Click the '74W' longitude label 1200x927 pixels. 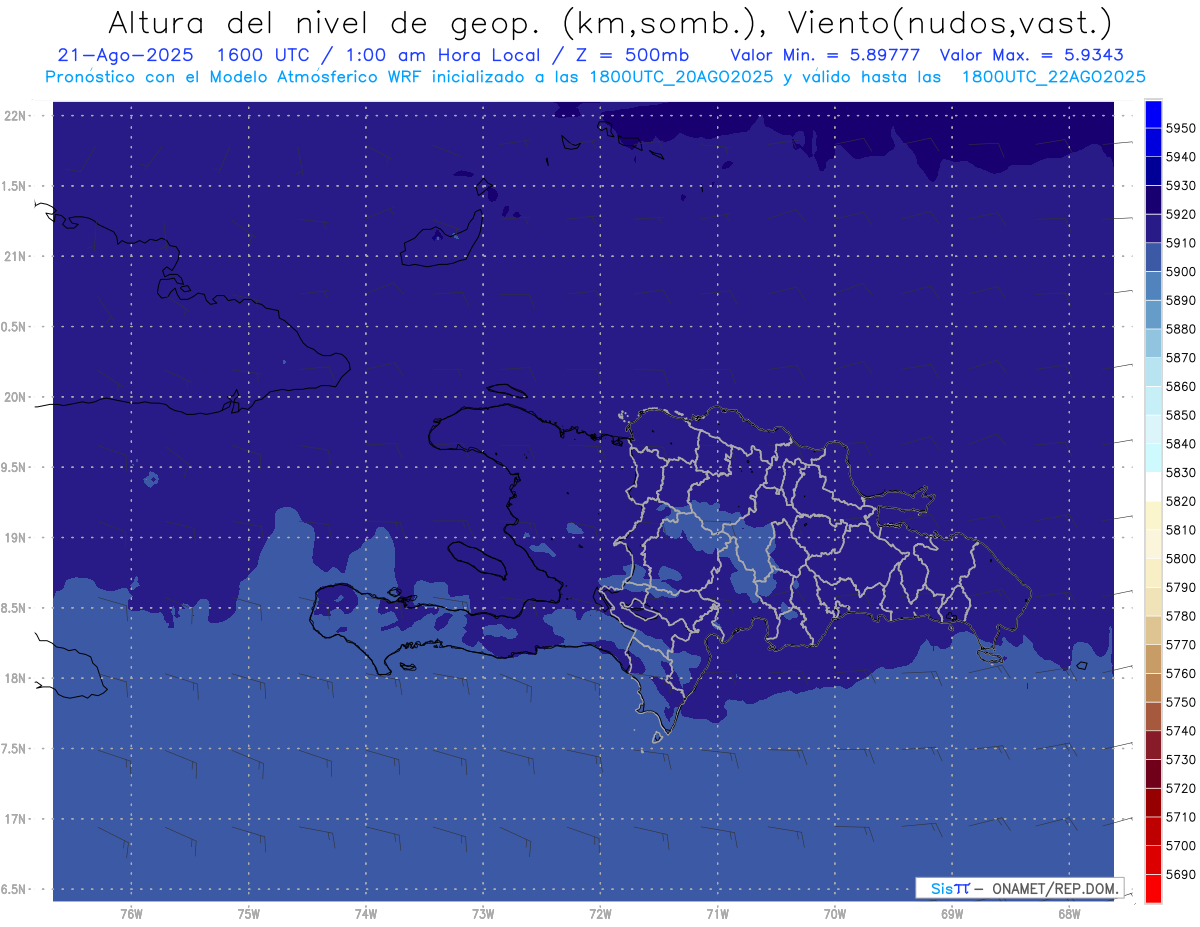tap(366, 914)
